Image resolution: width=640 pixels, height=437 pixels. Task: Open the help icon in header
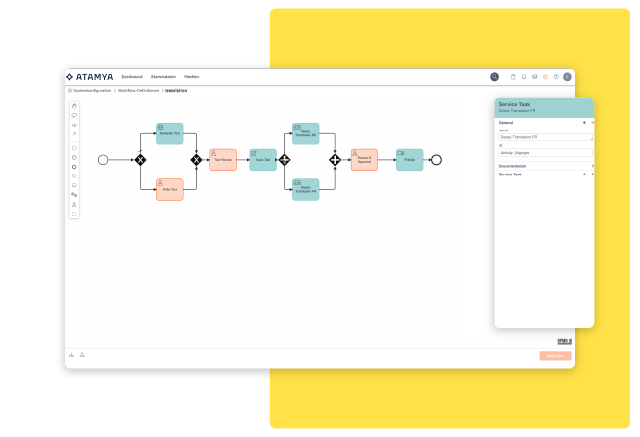[556, 77]
